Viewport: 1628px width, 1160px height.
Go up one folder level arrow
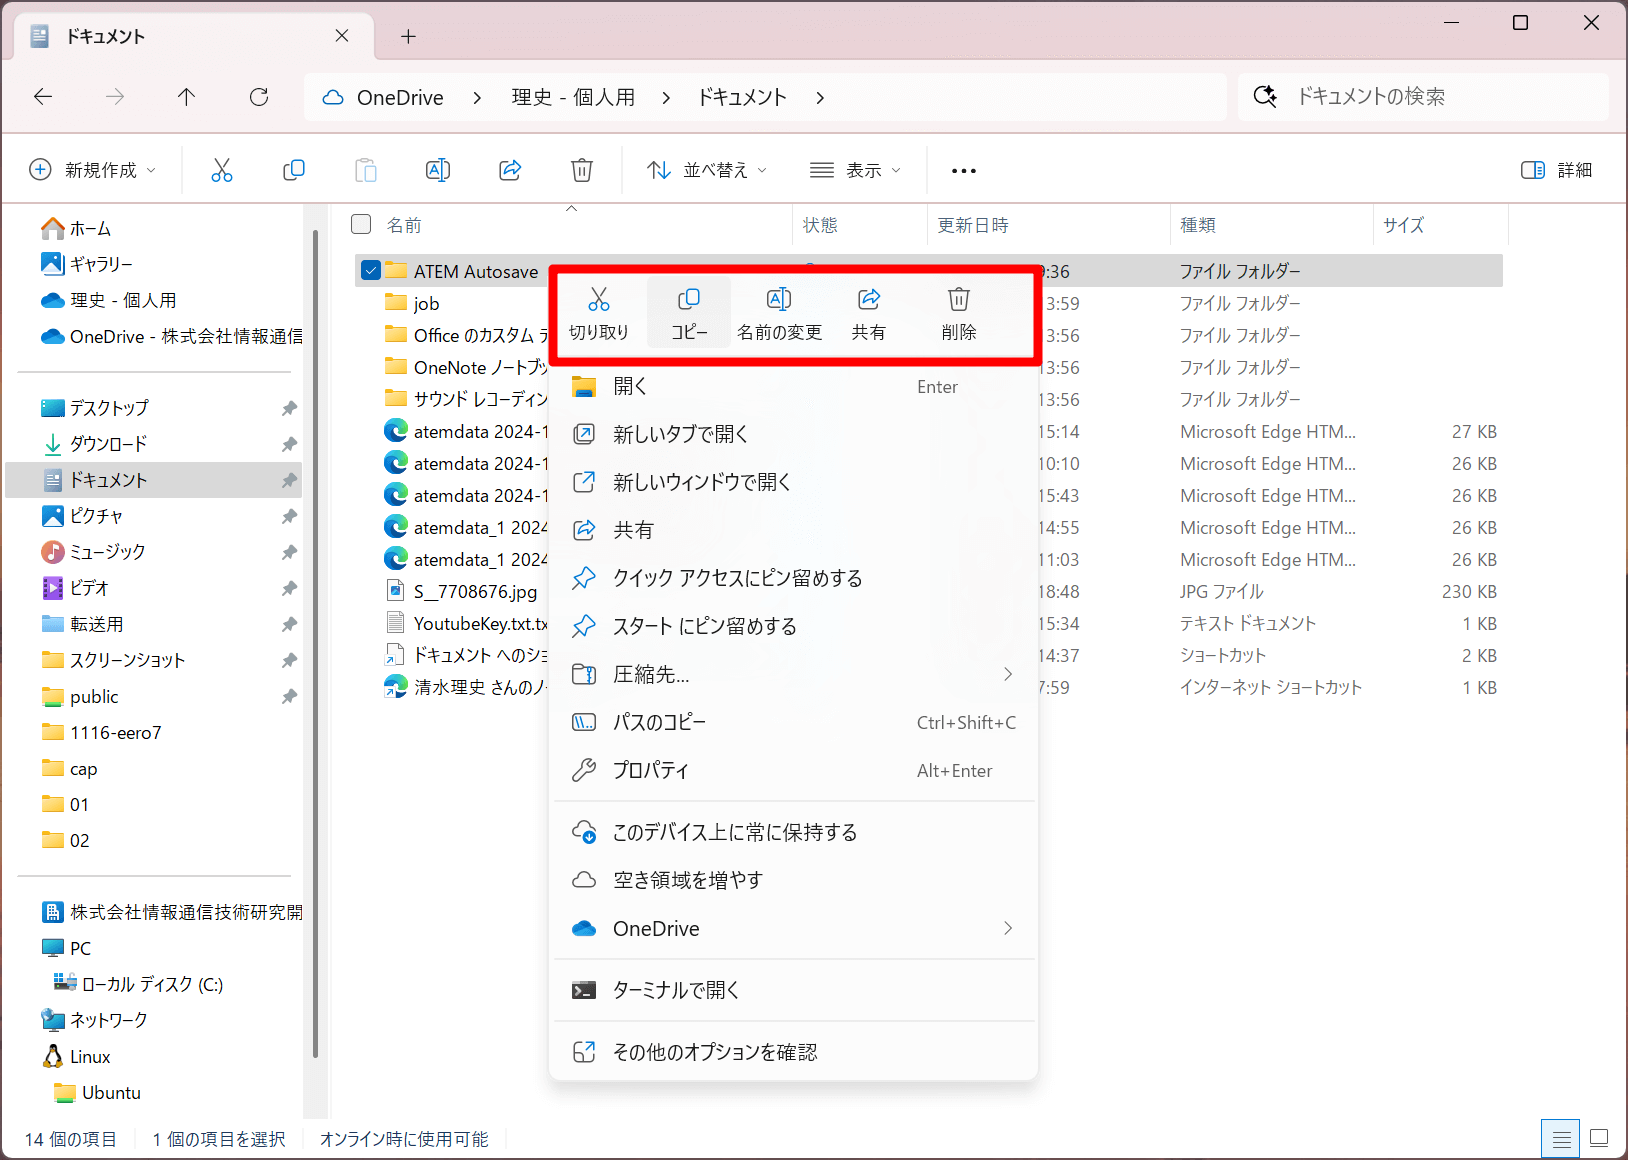(x=186, y=97)
